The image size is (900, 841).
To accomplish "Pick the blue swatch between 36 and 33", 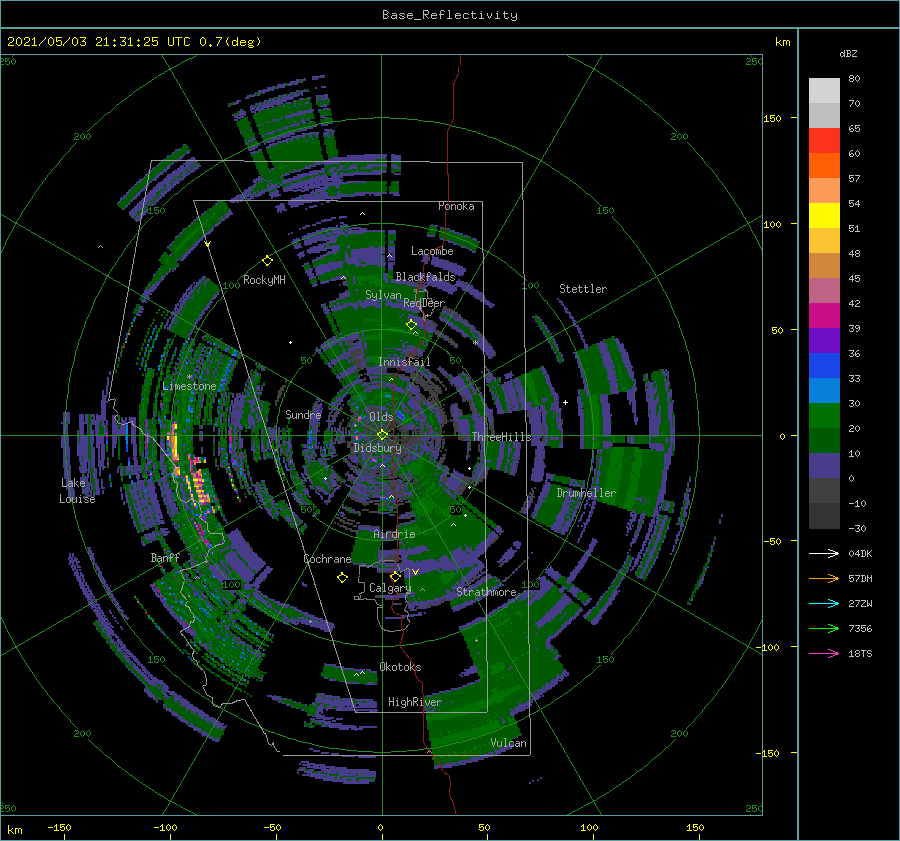I will coord(824,366).
